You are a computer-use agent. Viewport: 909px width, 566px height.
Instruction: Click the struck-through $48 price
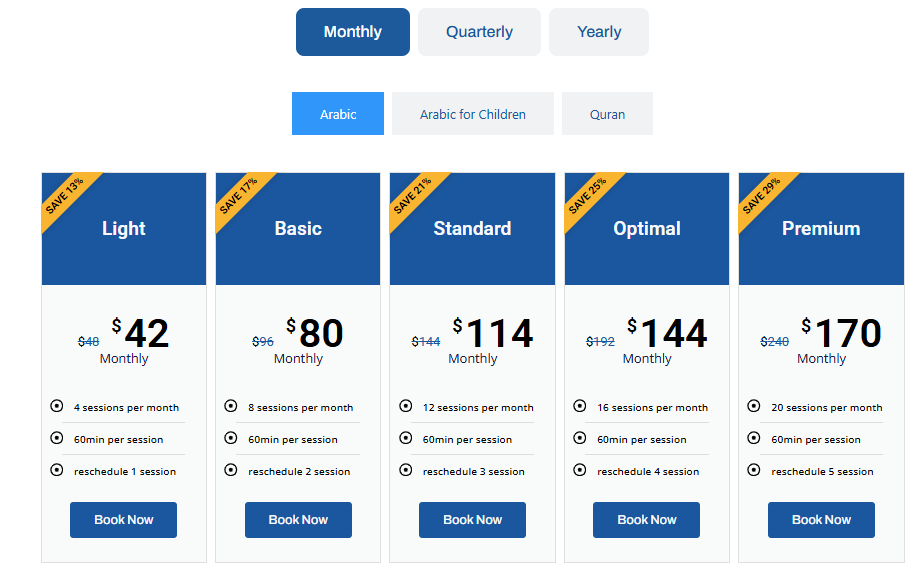pyautogui.click(x=89, y=342)
